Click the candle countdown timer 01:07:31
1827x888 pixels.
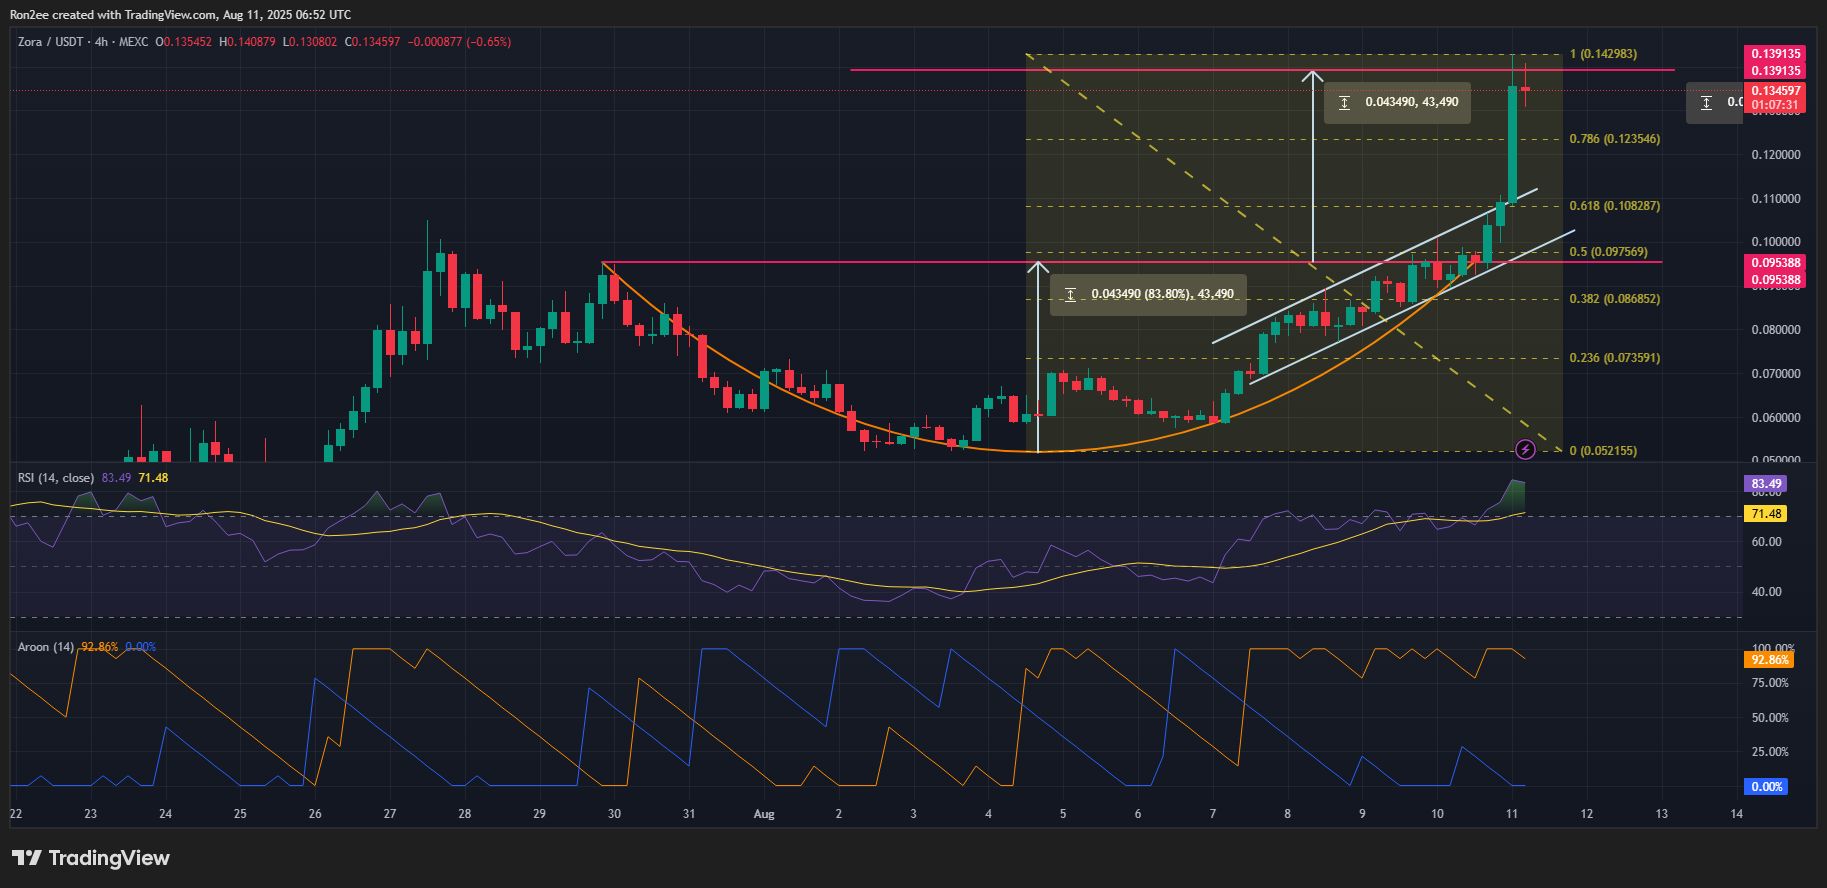[1773, 105]
